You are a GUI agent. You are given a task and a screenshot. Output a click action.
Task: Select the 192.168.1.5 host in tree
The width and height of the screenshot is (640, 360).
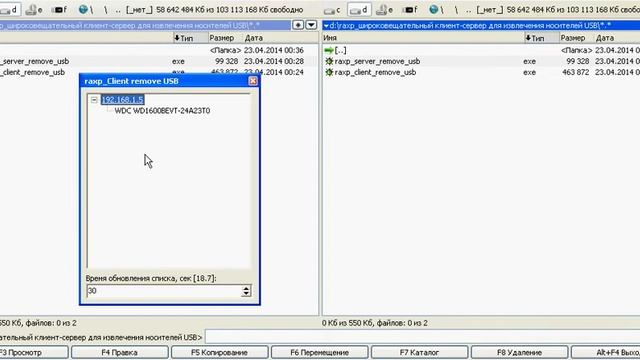(x=122, y=100)
